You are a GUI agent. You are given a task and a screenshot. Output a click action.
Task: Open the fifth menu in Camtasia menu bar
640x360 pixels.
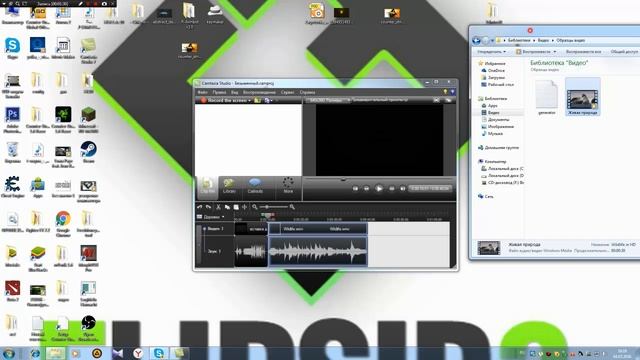(x=287, y=92)
